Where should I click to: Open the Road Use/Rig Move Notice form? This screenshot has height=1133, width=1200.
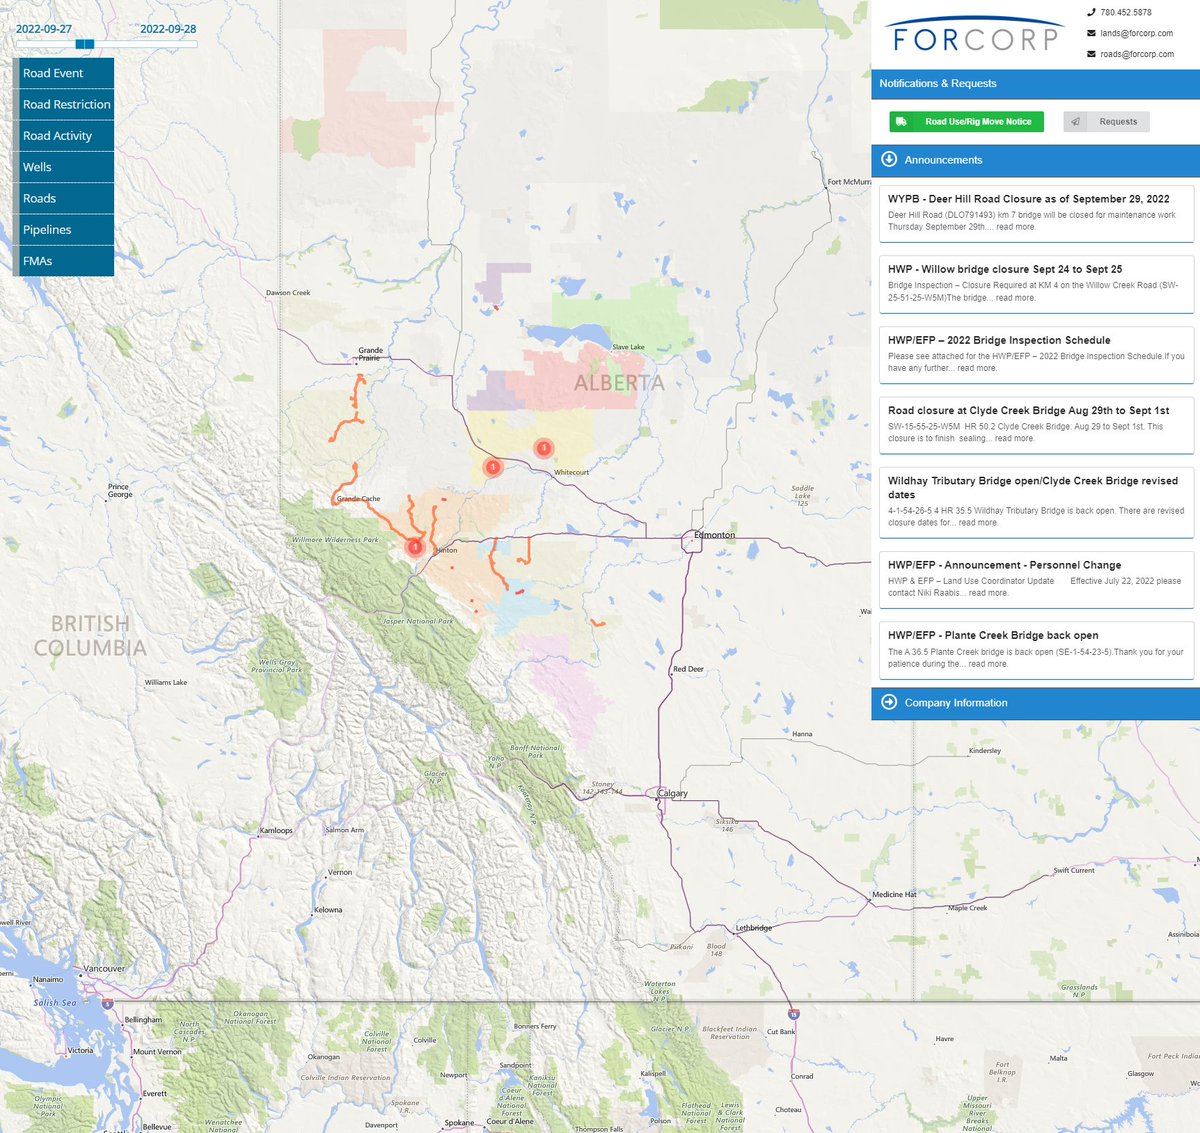966,122
